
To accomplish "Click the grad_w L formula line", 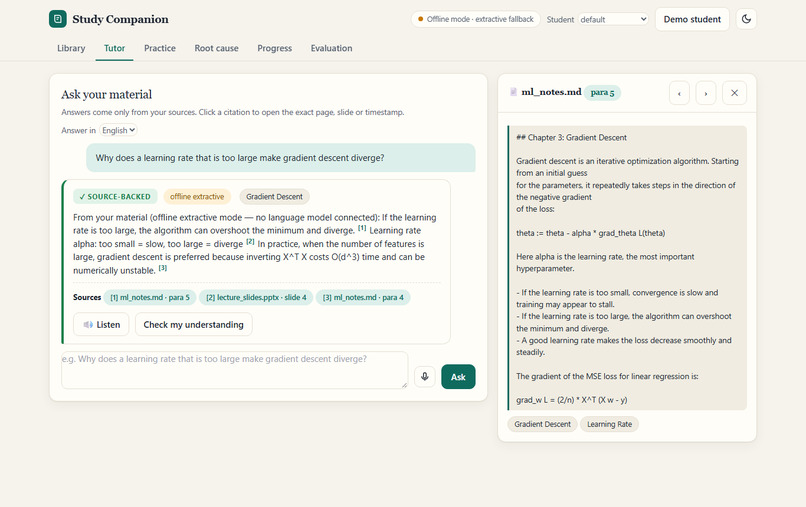I will [572, 400].
